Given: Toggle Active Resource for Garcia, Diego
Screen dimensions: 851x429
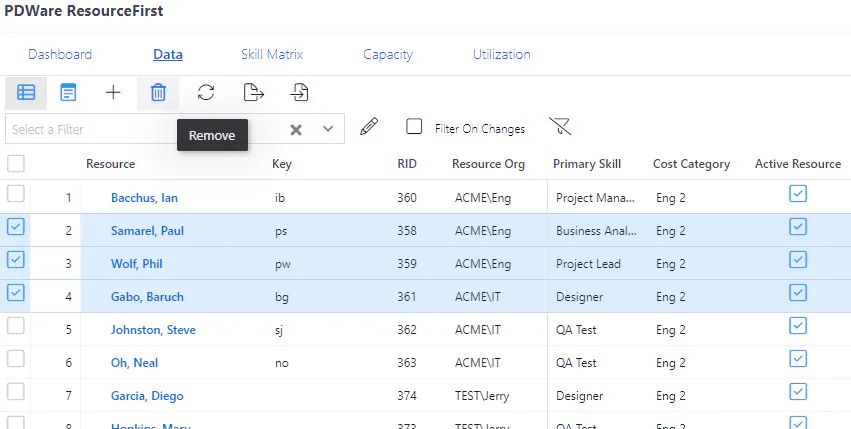Looking at the screenshot, I should pos(798,392).
